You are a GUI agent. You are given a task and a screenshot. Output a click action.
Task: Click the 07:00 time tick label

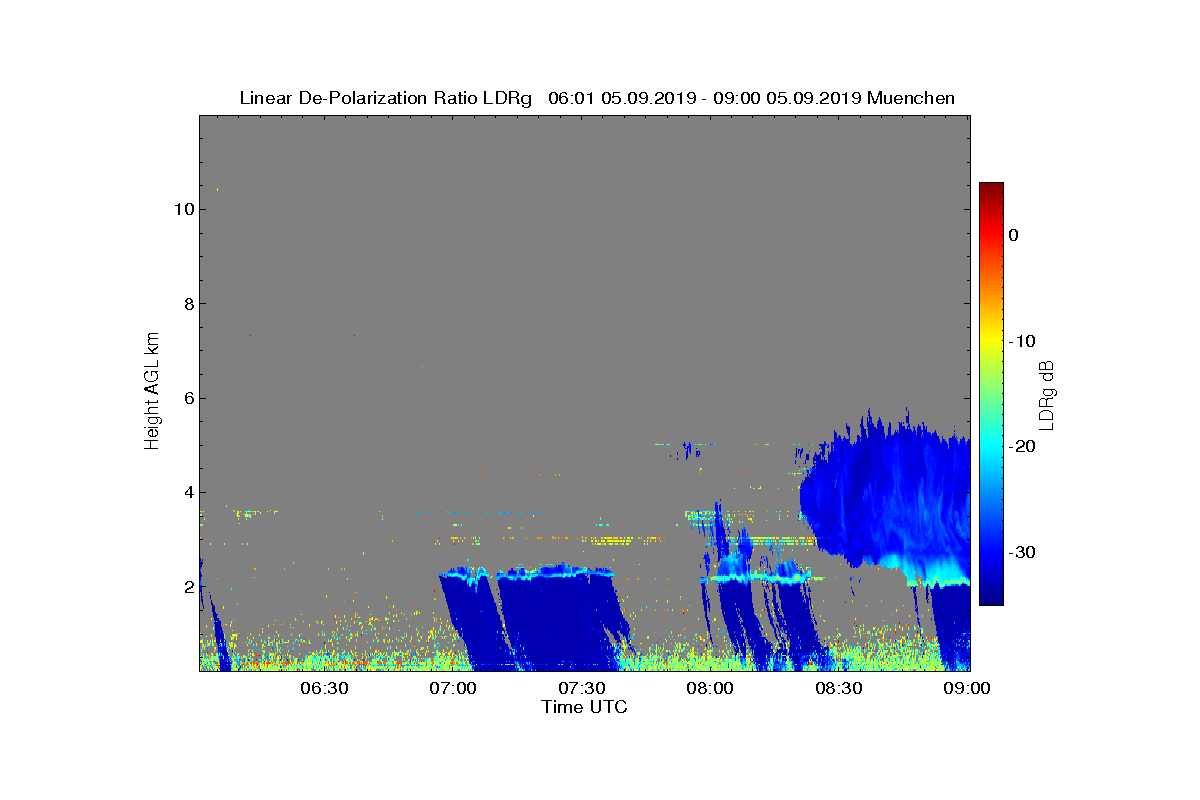tap(453, 688)
